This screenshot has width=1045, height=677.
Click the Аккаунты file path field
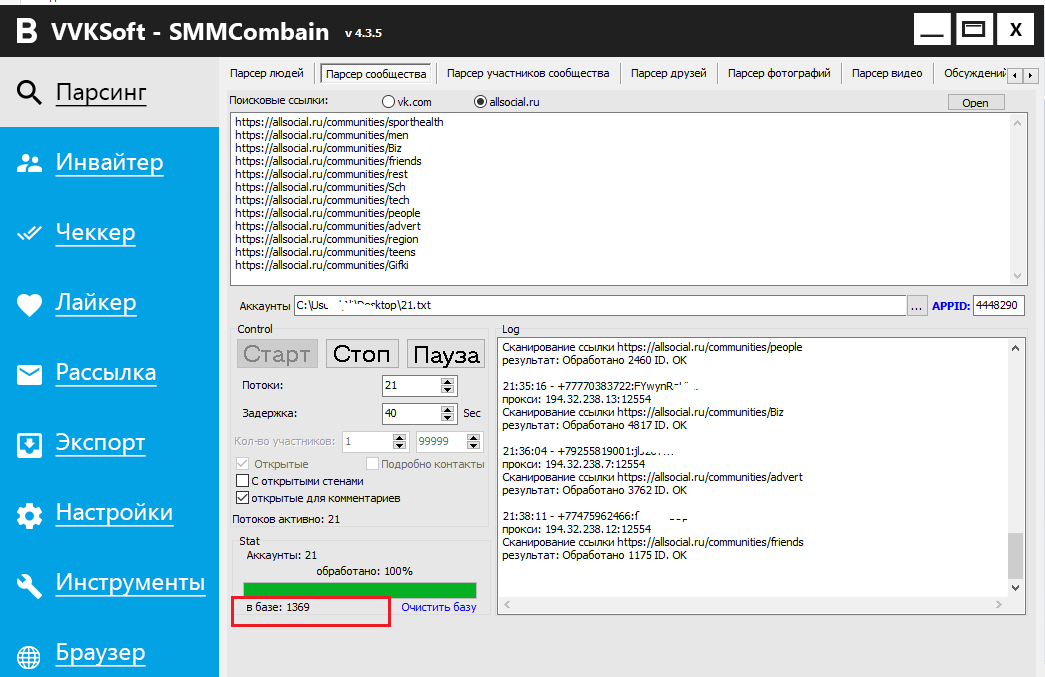point(600,305)
